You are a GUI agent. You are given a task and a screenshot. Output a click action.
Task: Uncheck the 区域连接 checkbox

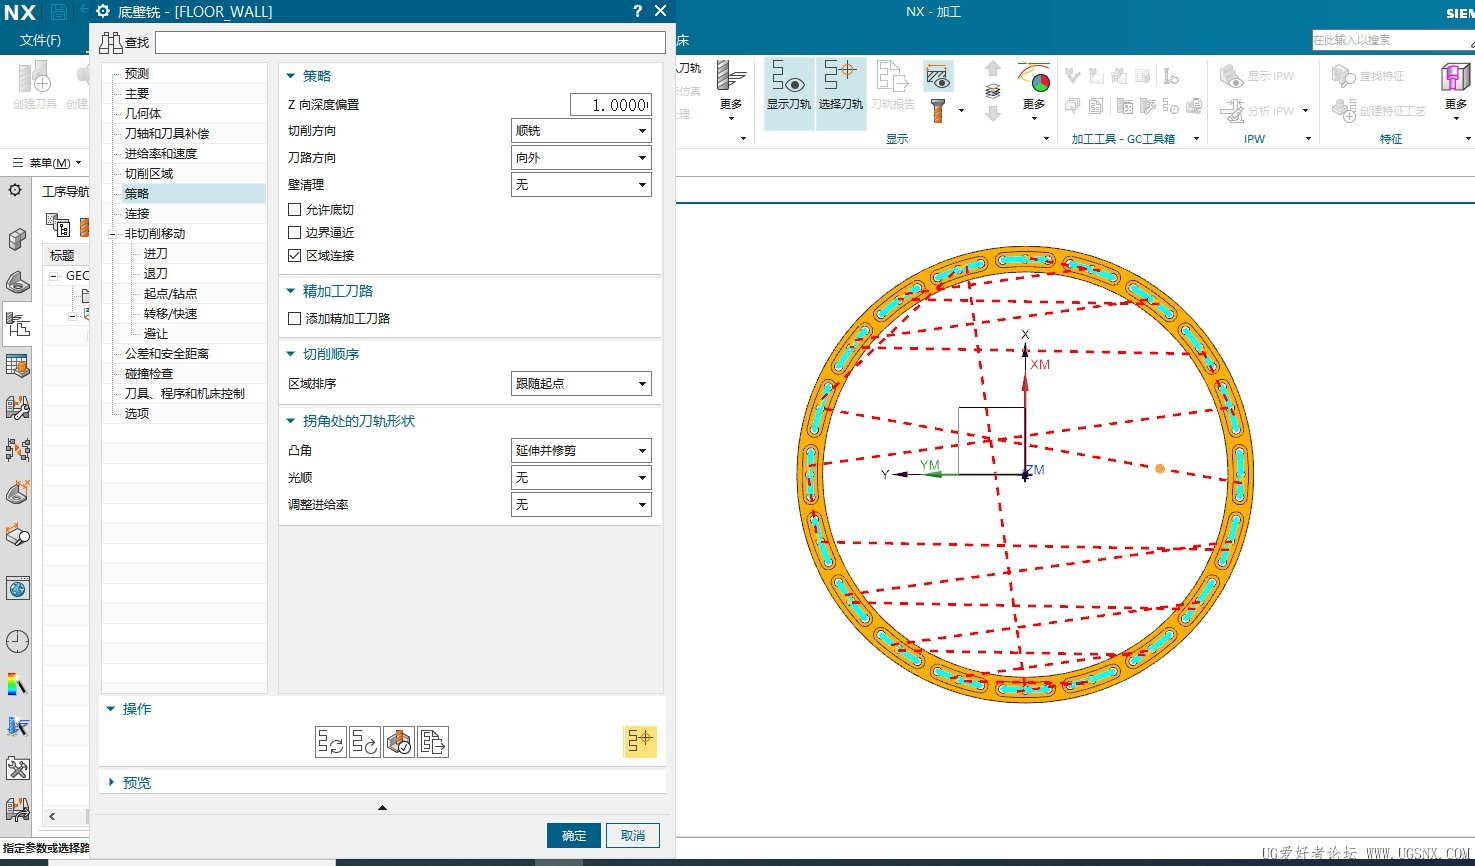[x=295, y=256]
